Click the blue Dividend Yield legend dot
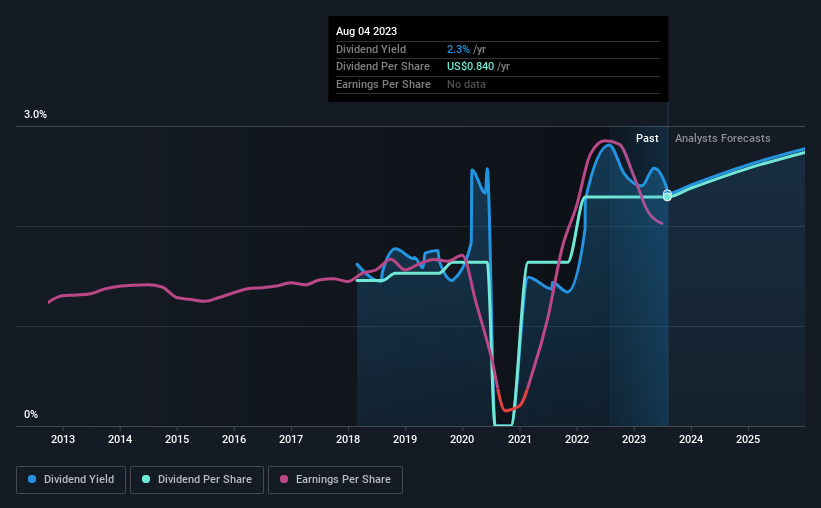Image resolution: width=821 pixels, height=508 pixels. 32,479
